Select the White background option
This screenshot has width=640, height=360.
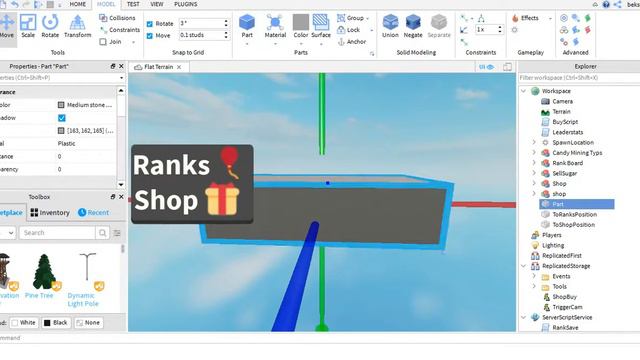[x=24, y=322]
